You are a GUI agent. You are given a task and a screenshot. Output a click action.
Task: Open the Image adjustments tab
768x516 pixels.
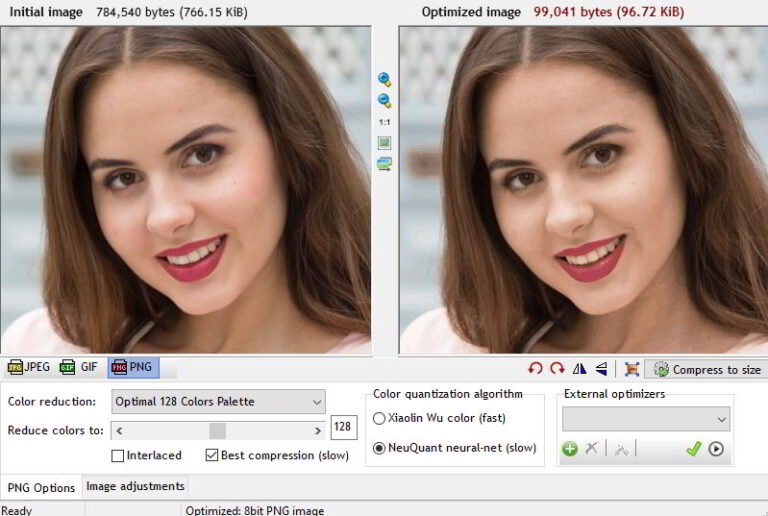135,486
